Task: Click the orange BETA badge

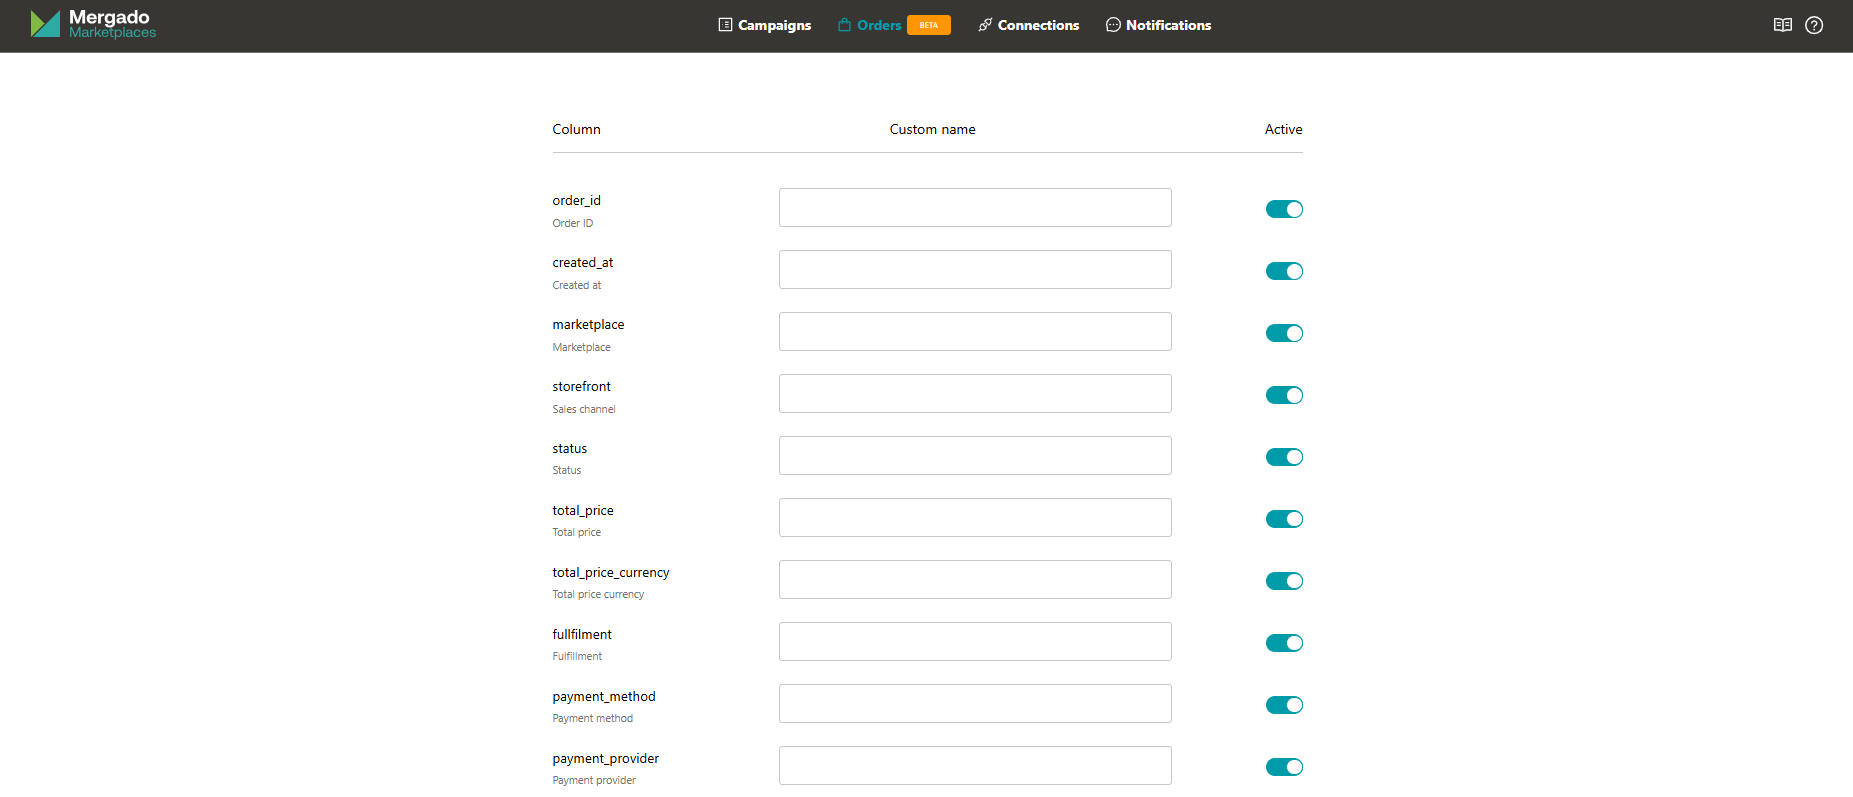Action: point(928,25)
